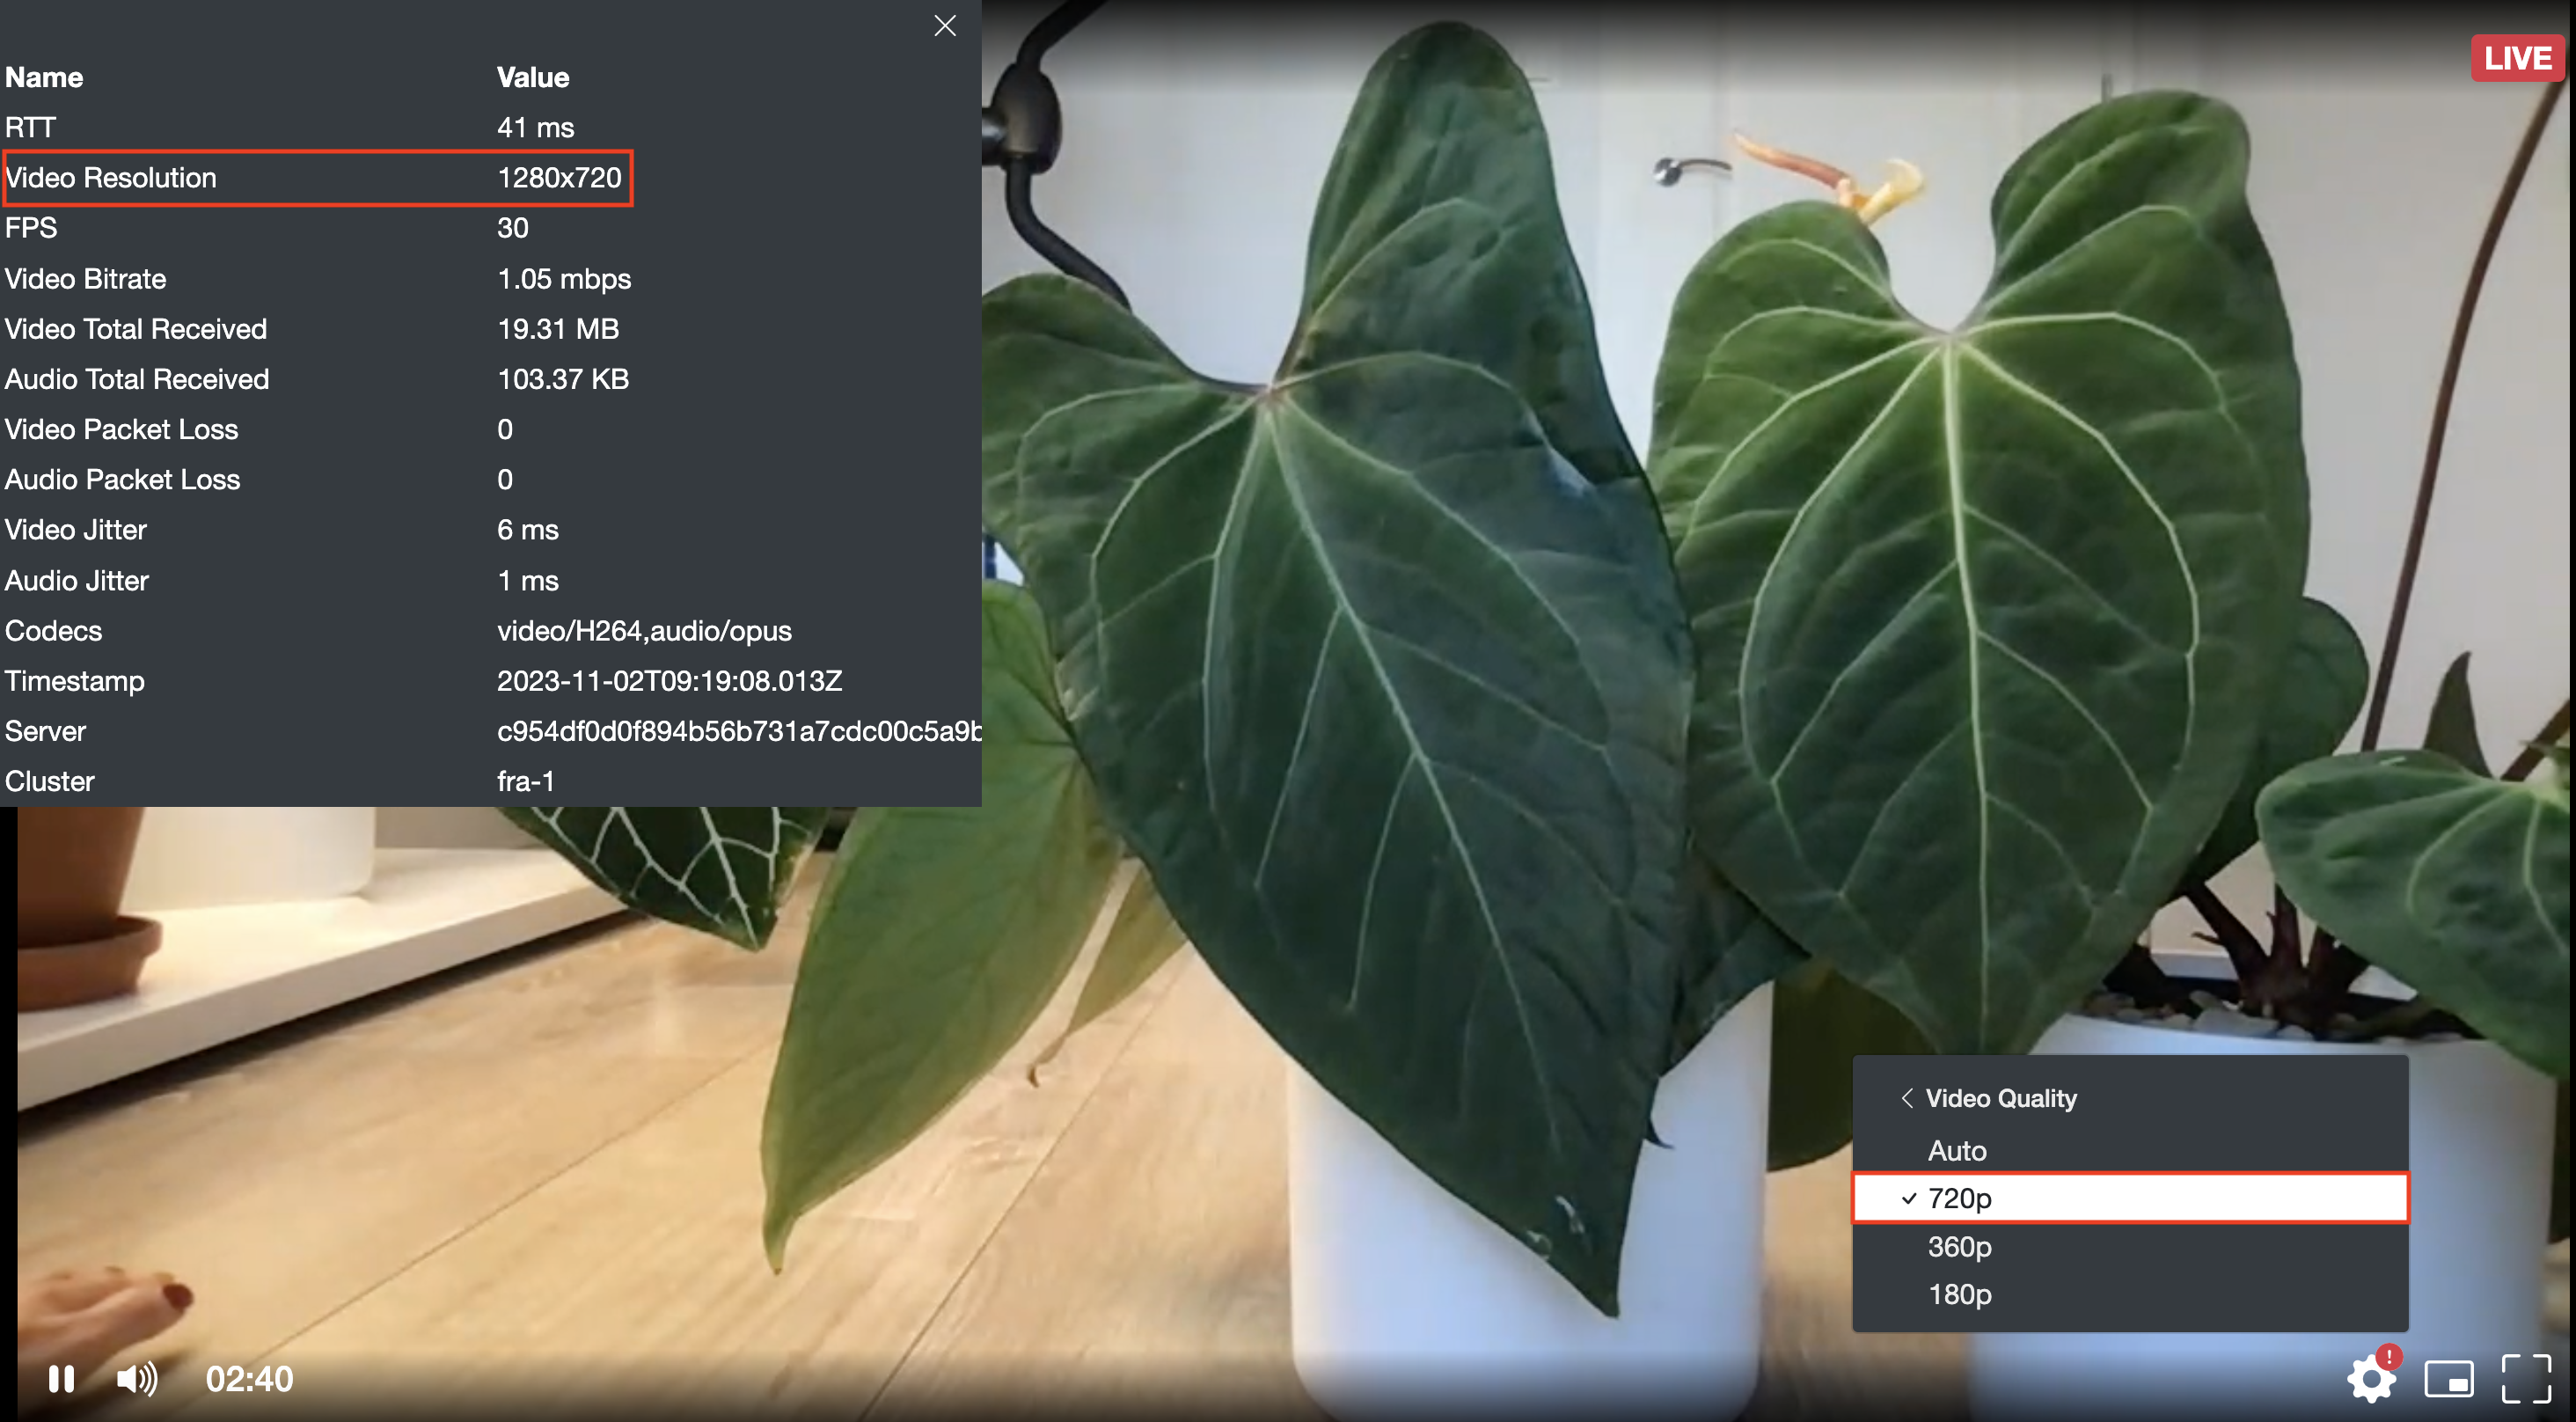This screenshot has height=1422, width=2576.
Task: Expand Video Quality back arrow
Action: (x=1906, y=1096)
